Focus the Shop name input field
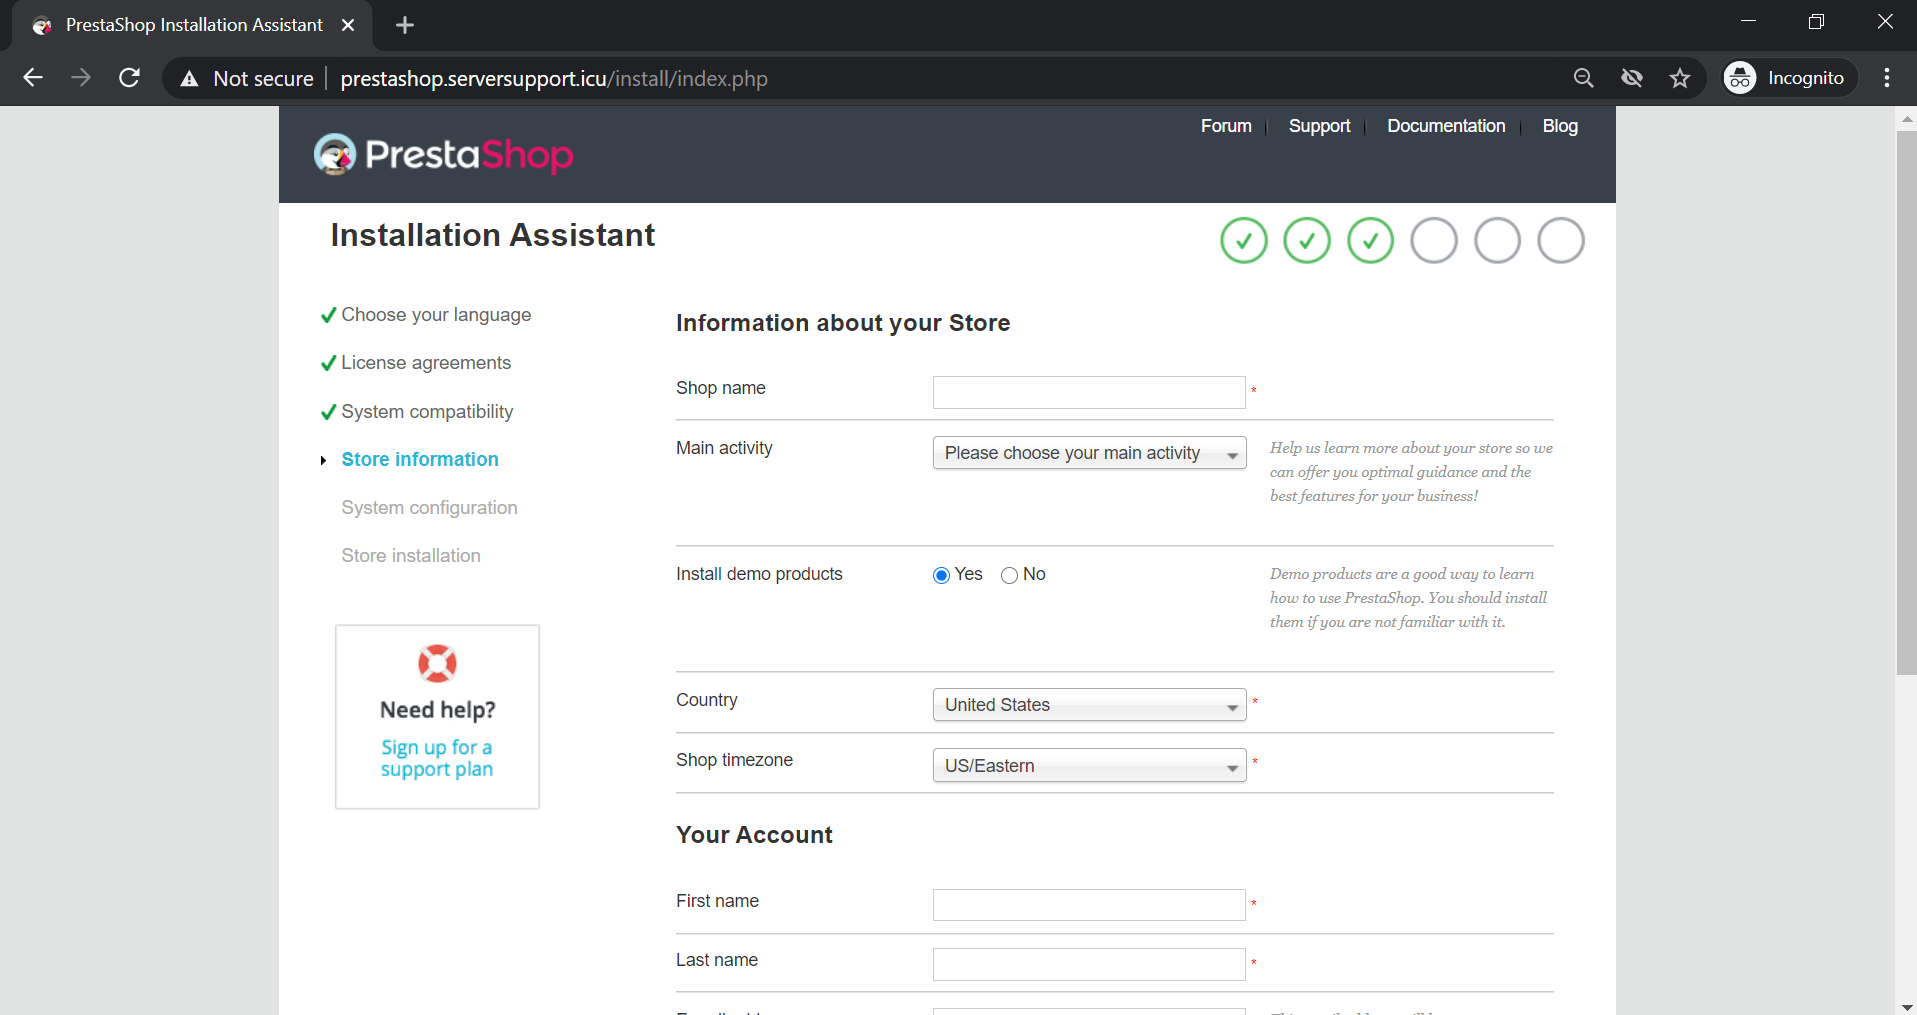 [x=1088, y=393]
